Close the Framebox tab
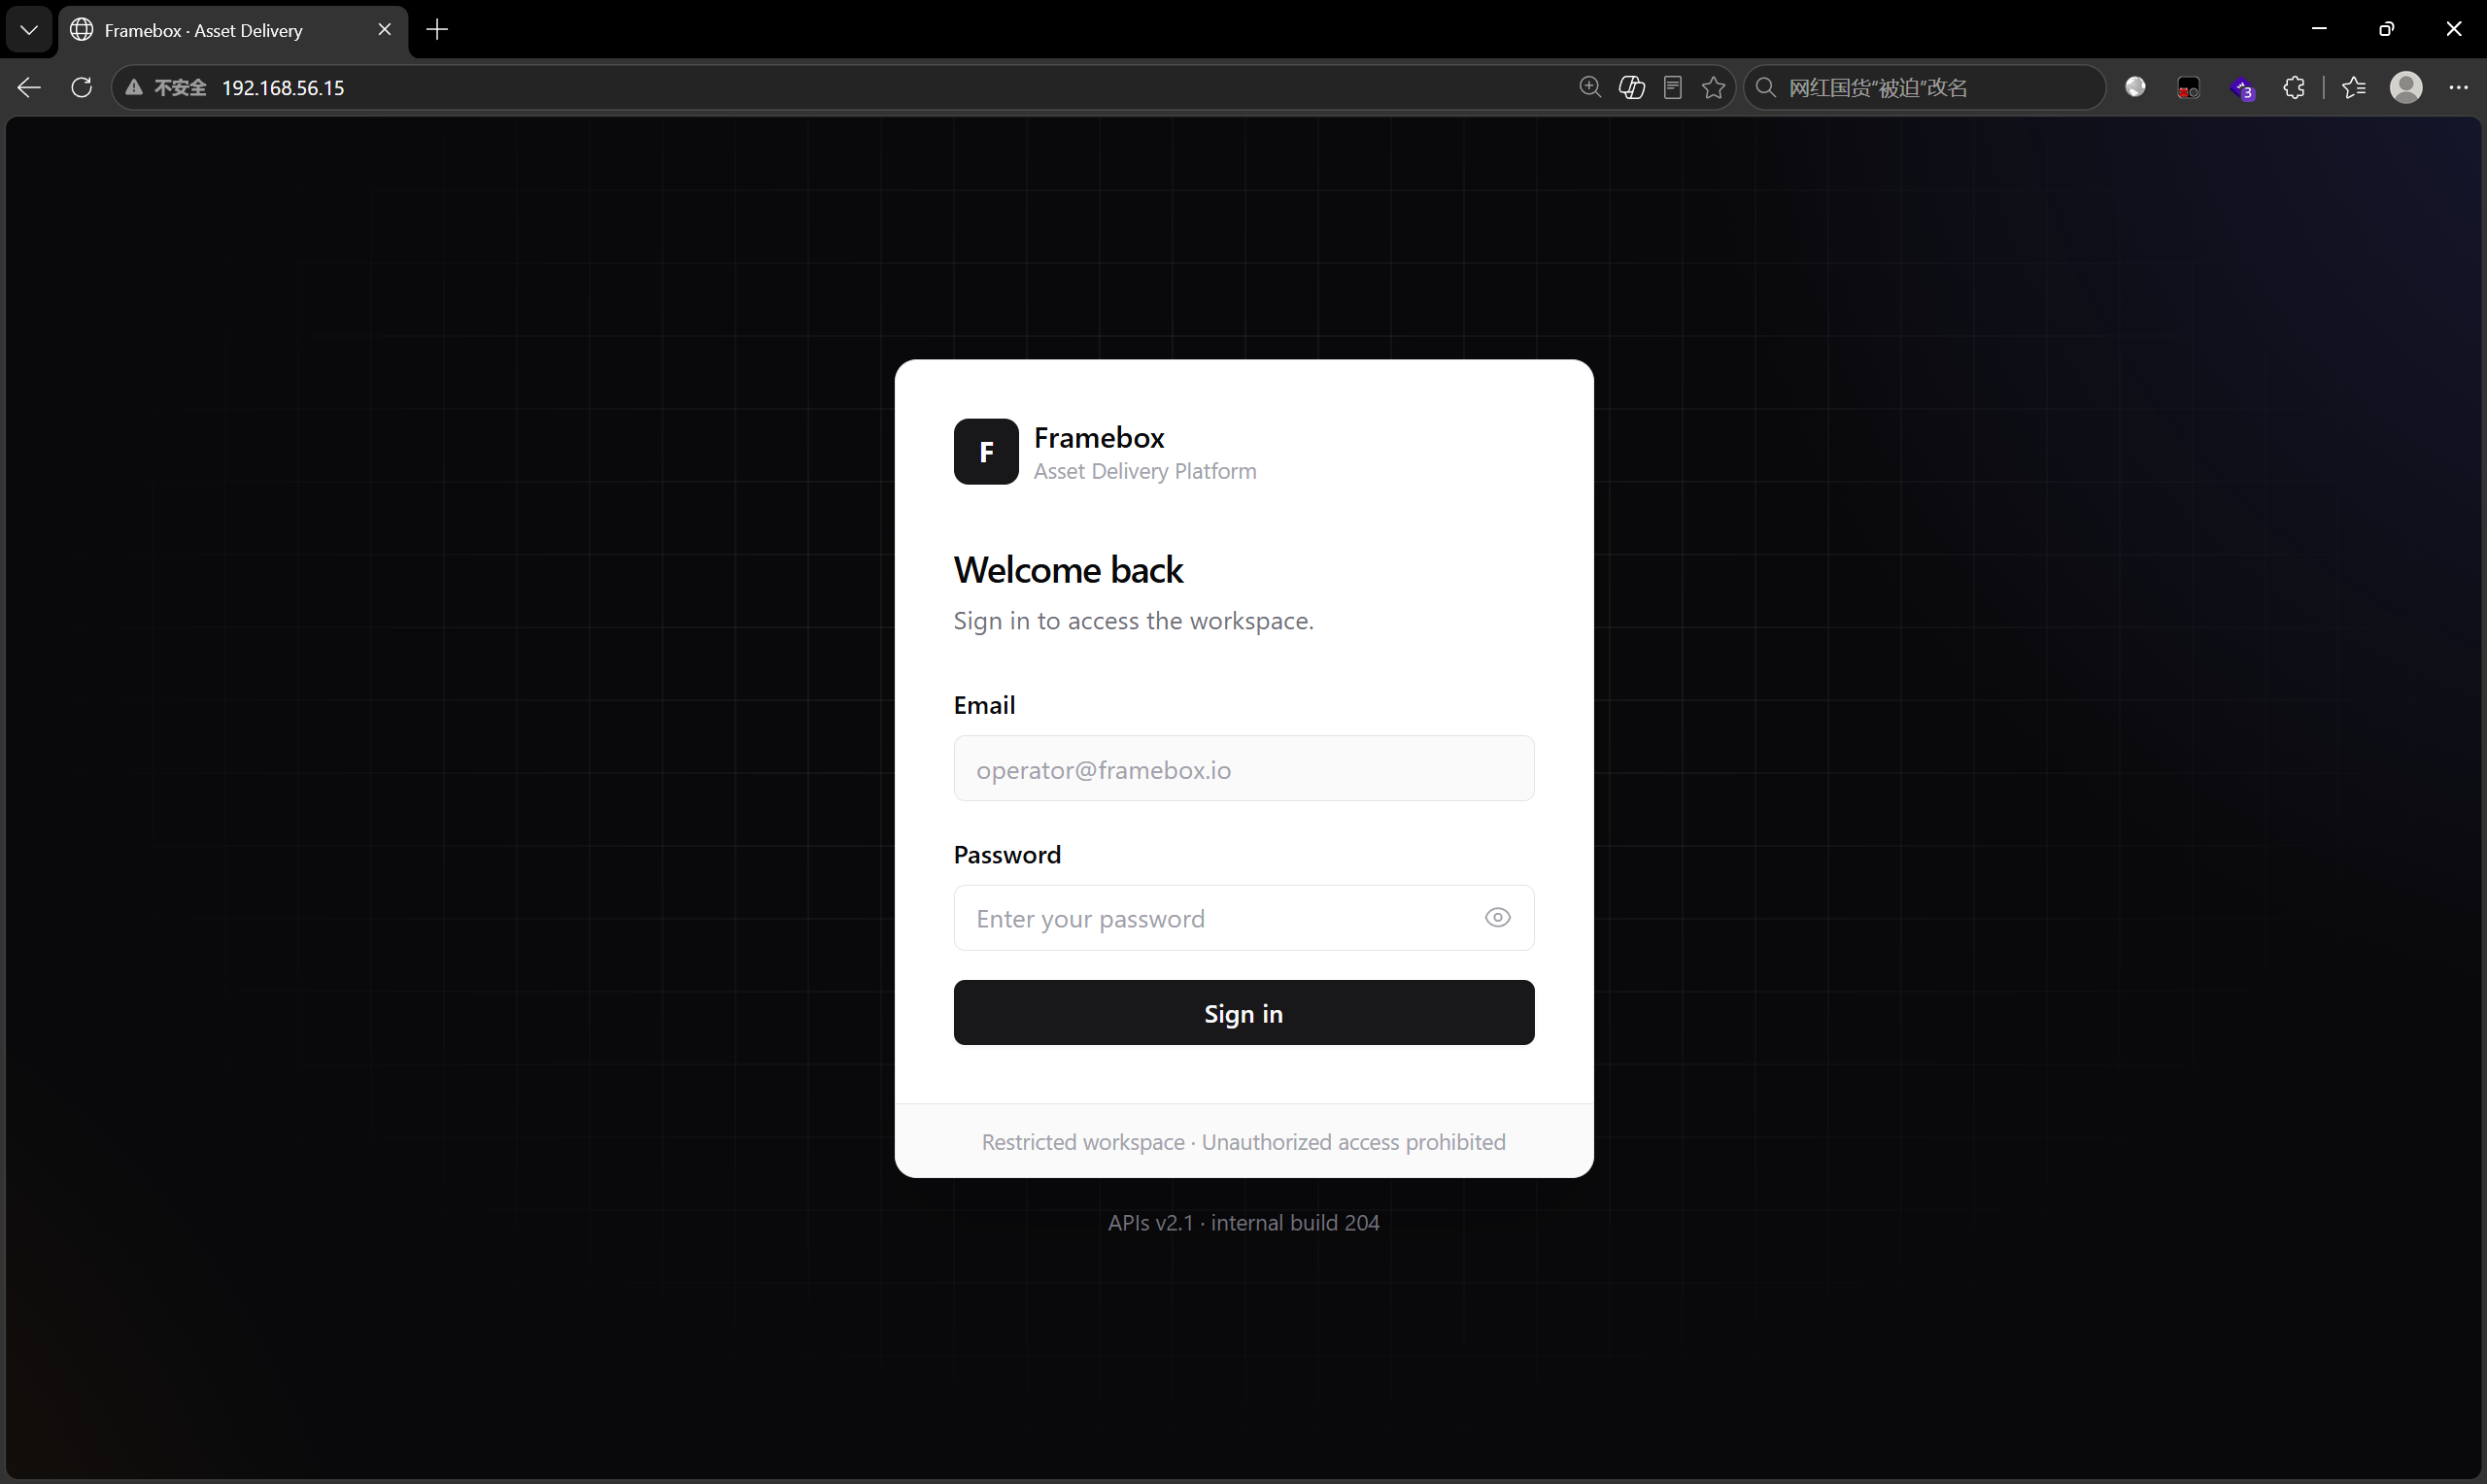 click(x=384, y=30)
